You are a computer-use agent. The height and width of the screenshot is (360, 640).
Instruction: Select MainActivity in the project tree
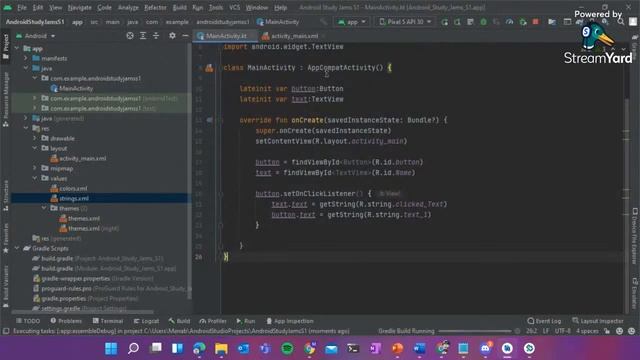76,88
